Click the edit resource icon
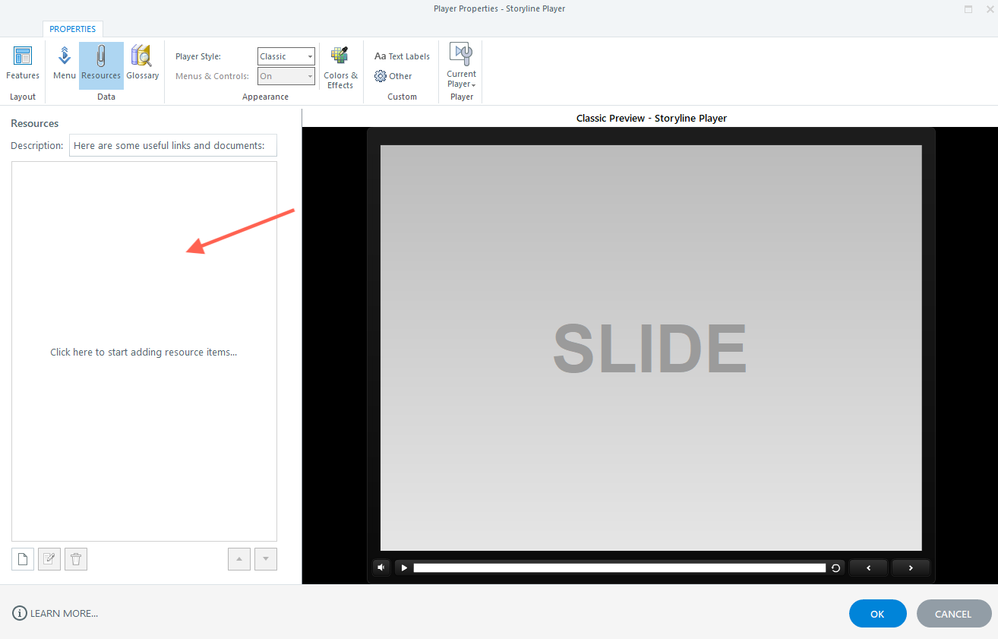Screen dimensions: 998x639 [49, 559]
